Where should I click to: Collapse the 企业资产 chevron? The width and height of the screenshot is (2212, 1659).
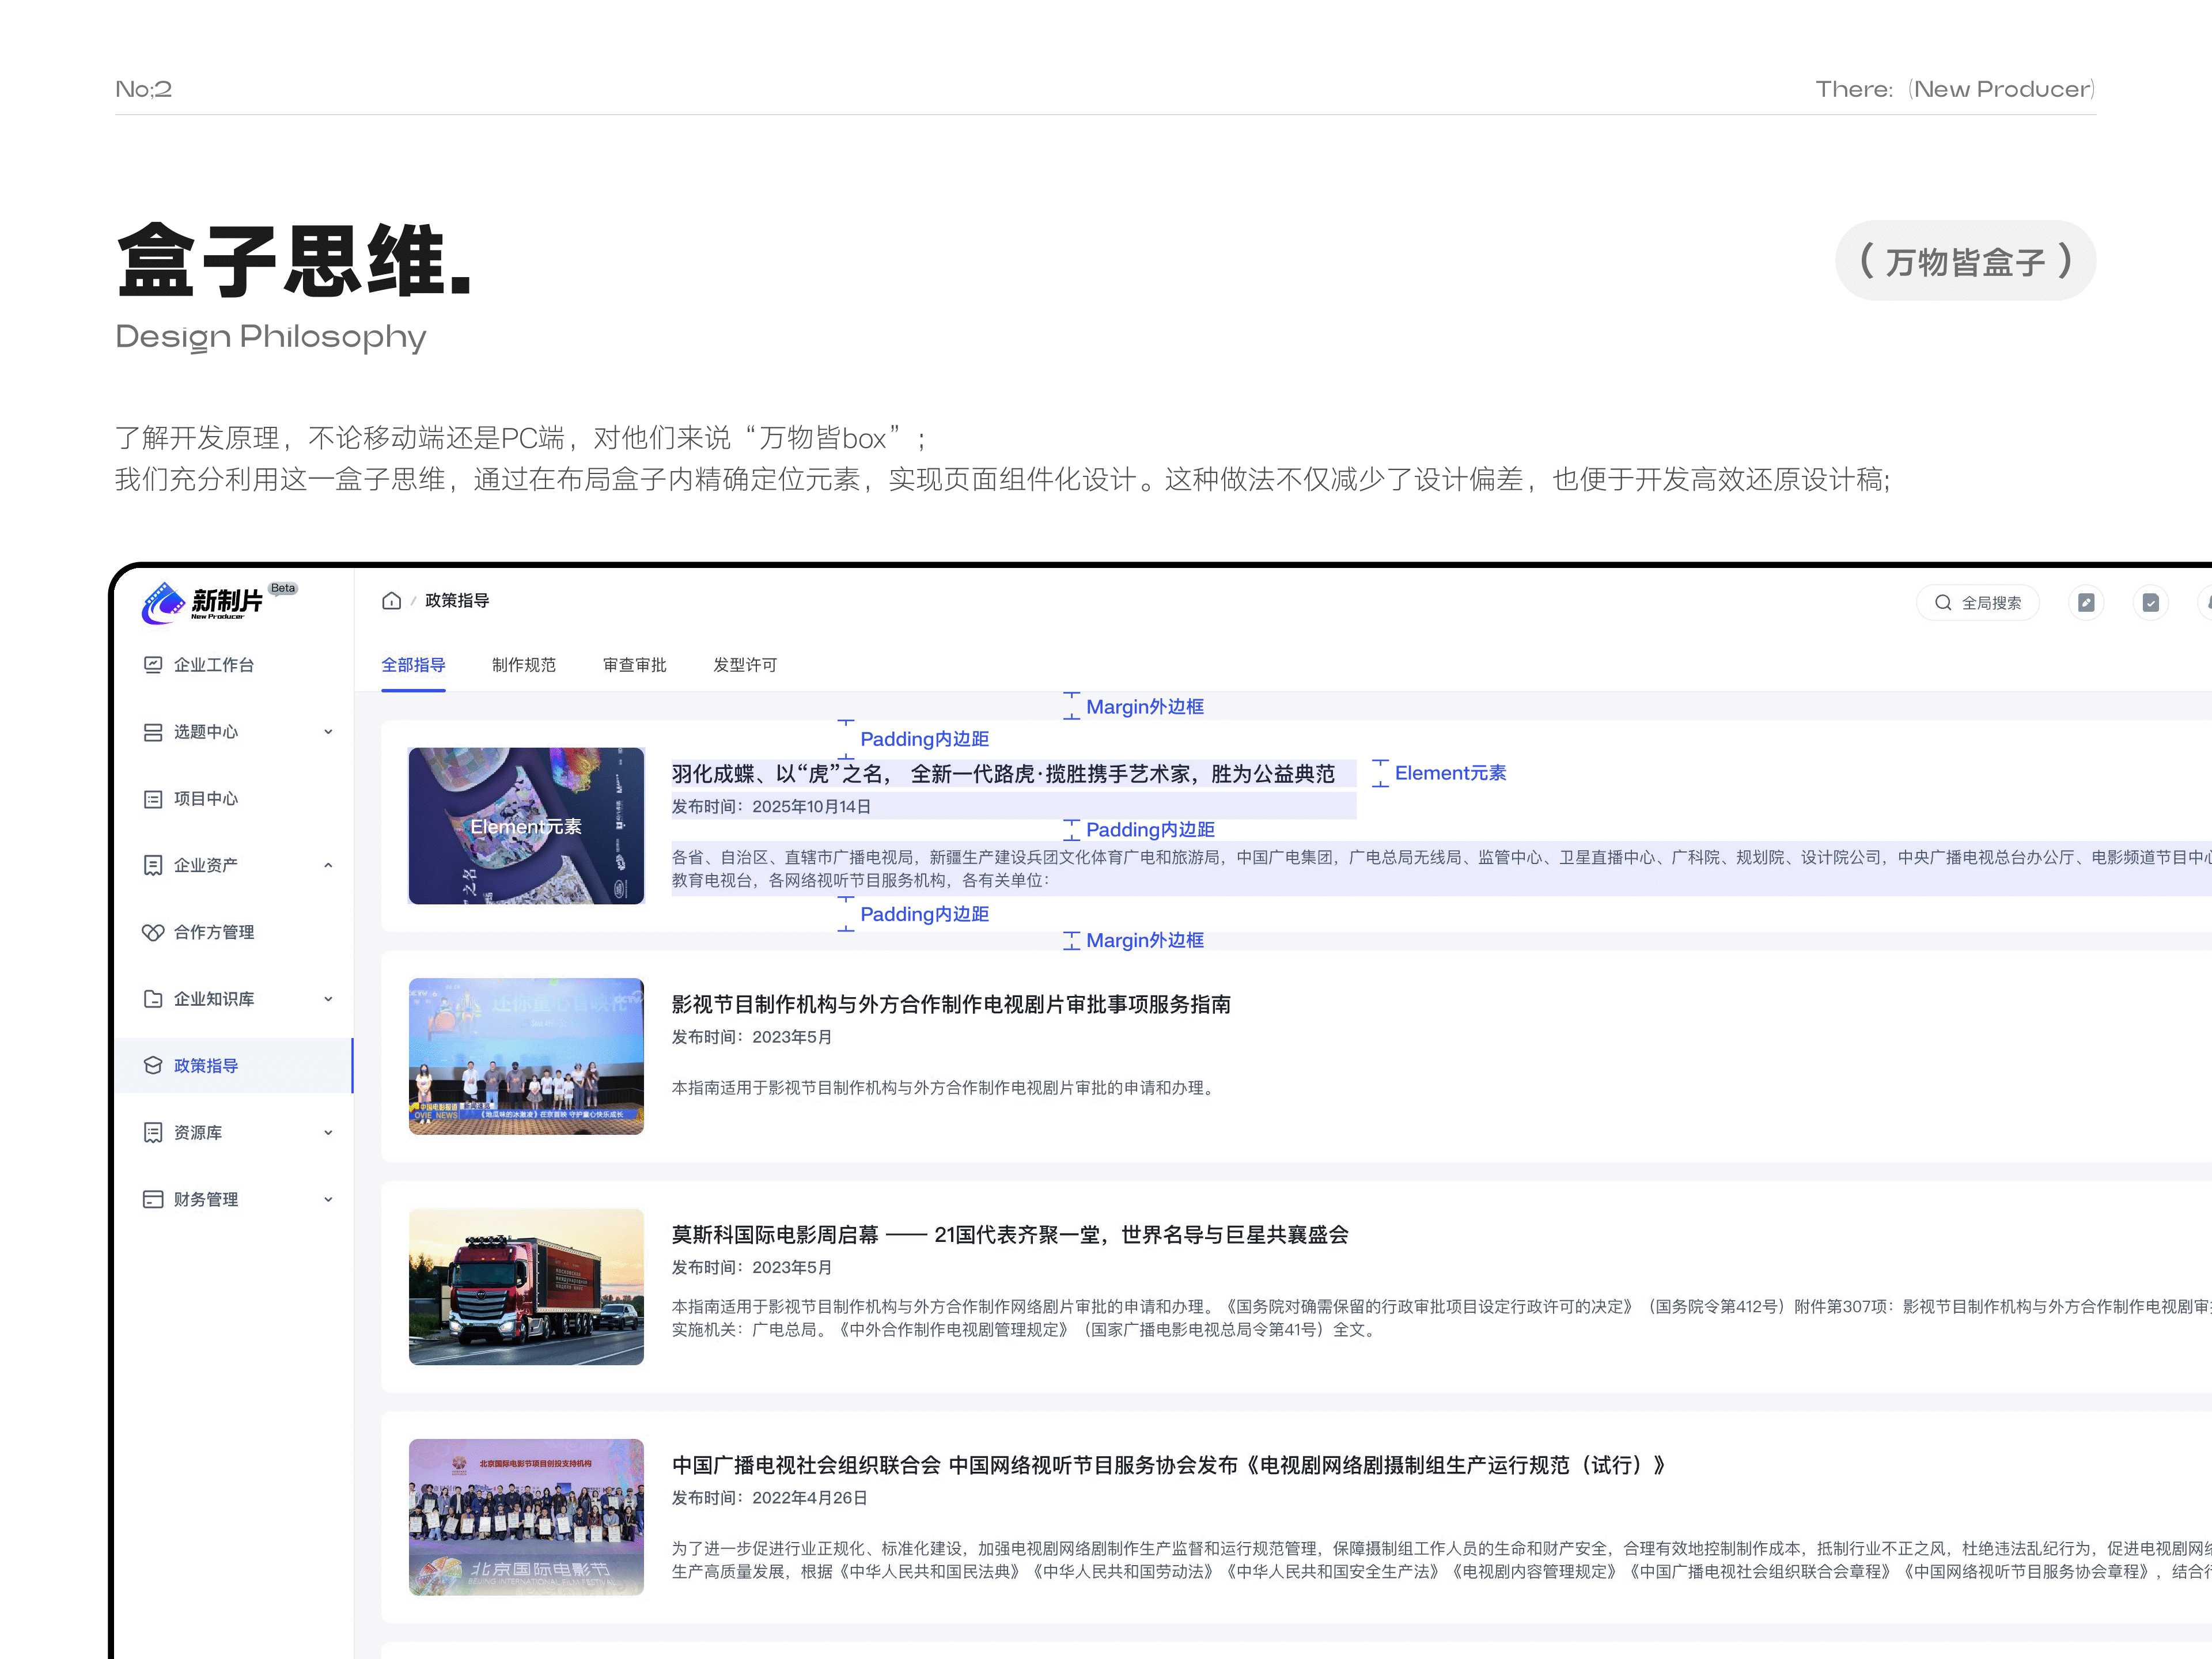pyautogui.click(x=328, y=865)
